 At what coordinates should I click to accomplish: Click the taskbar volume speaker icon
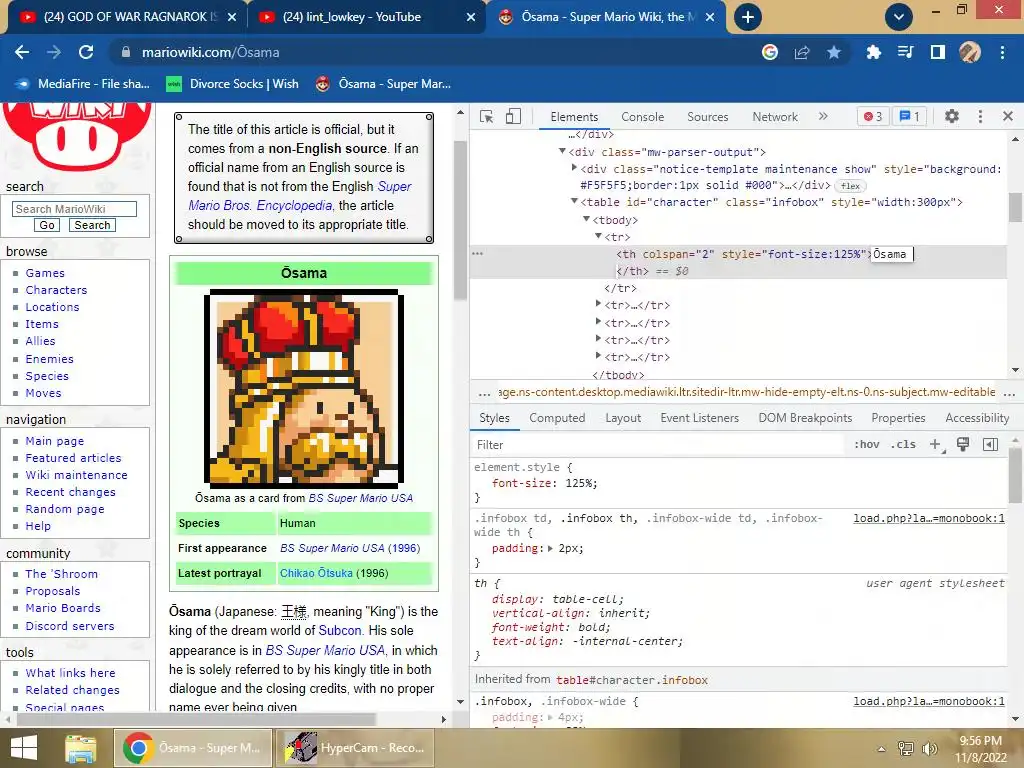929,748
